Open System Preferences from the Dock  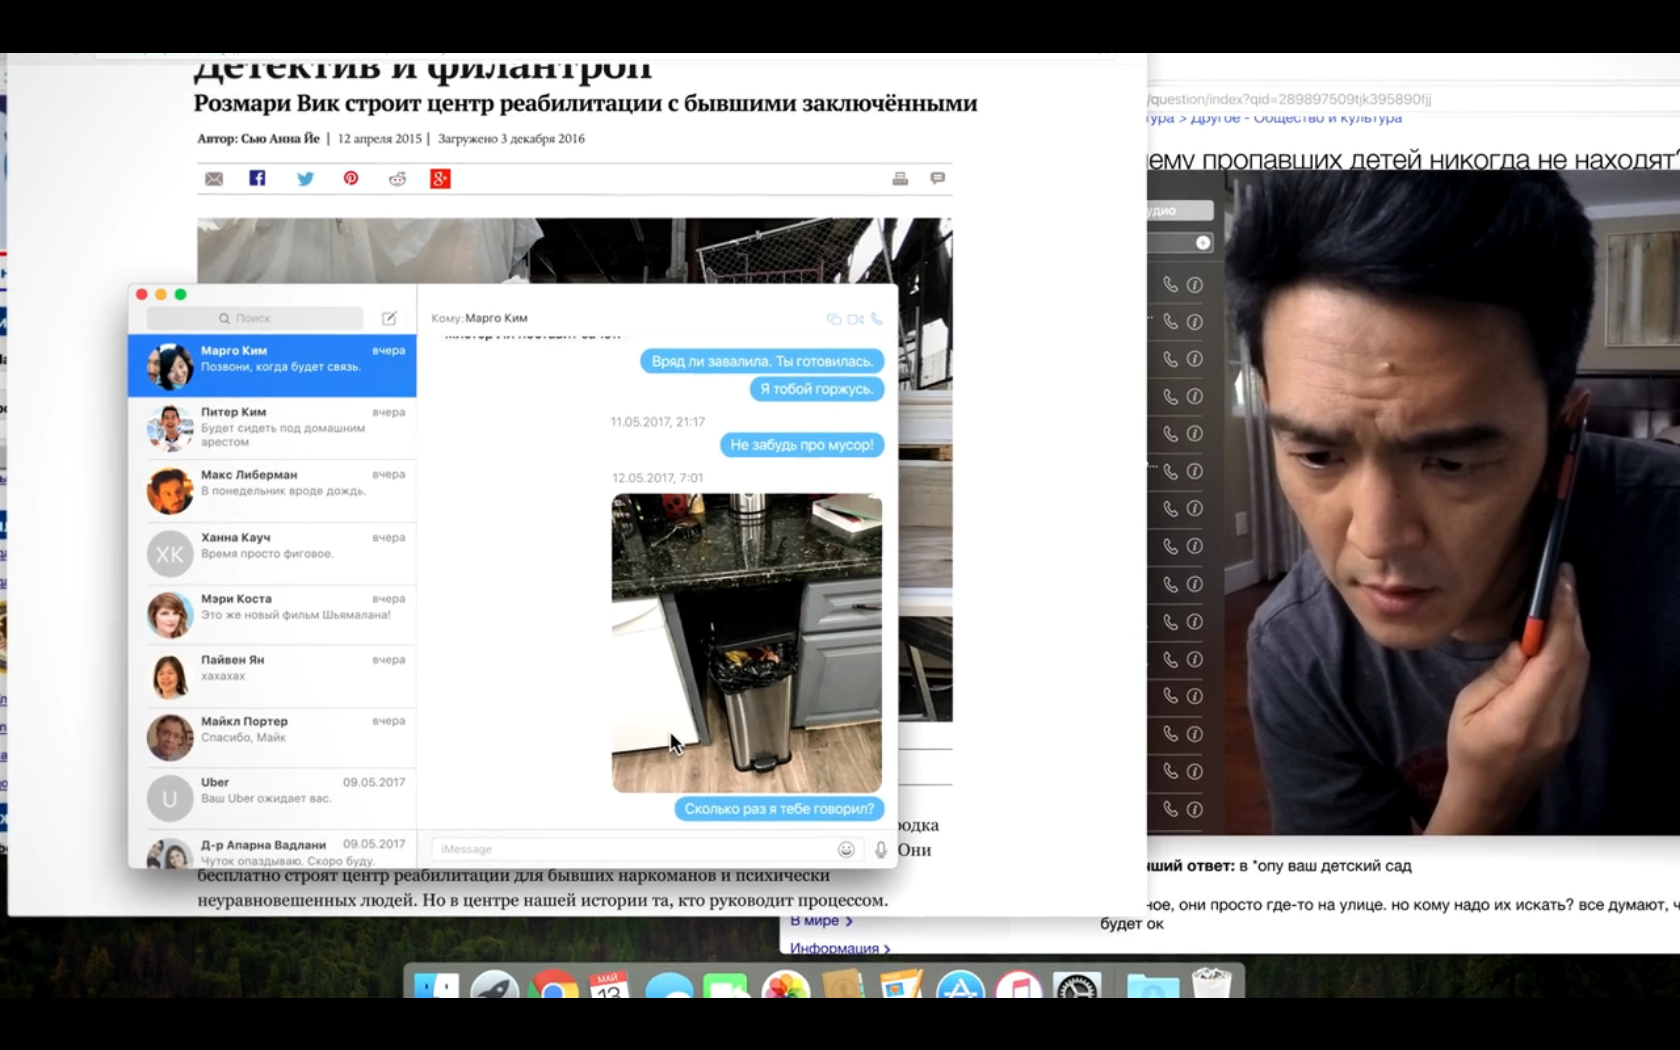pyautogui.click(x=1076, y=984)
